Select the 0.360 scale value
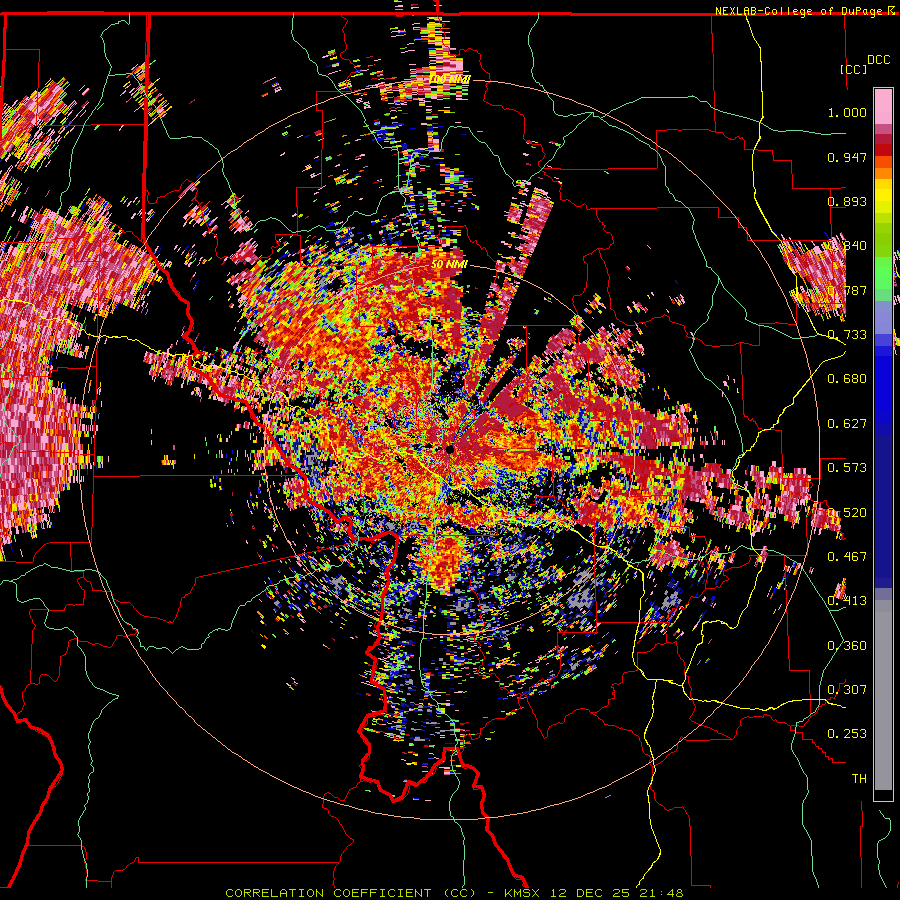Image resolution: width=900 pixels, height=900 pixels. [847, 646]
